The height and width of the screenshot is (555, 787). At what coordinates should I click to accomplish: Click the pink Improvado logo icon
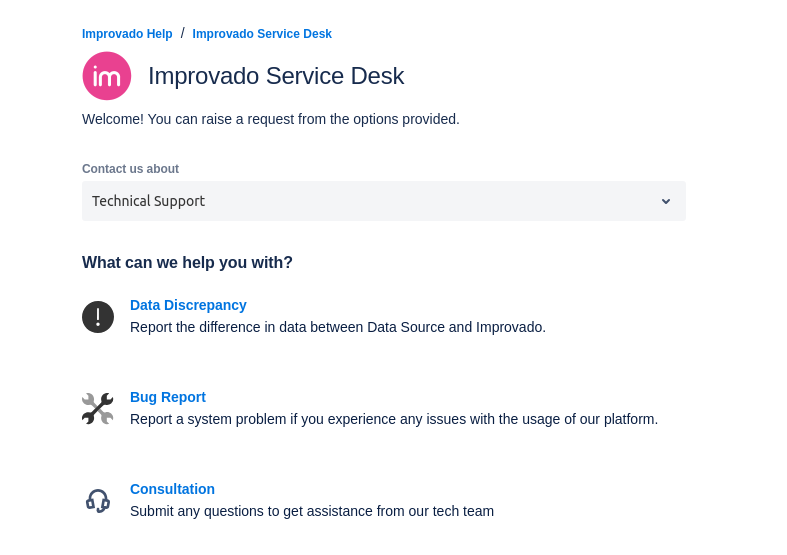coord(107,76)
